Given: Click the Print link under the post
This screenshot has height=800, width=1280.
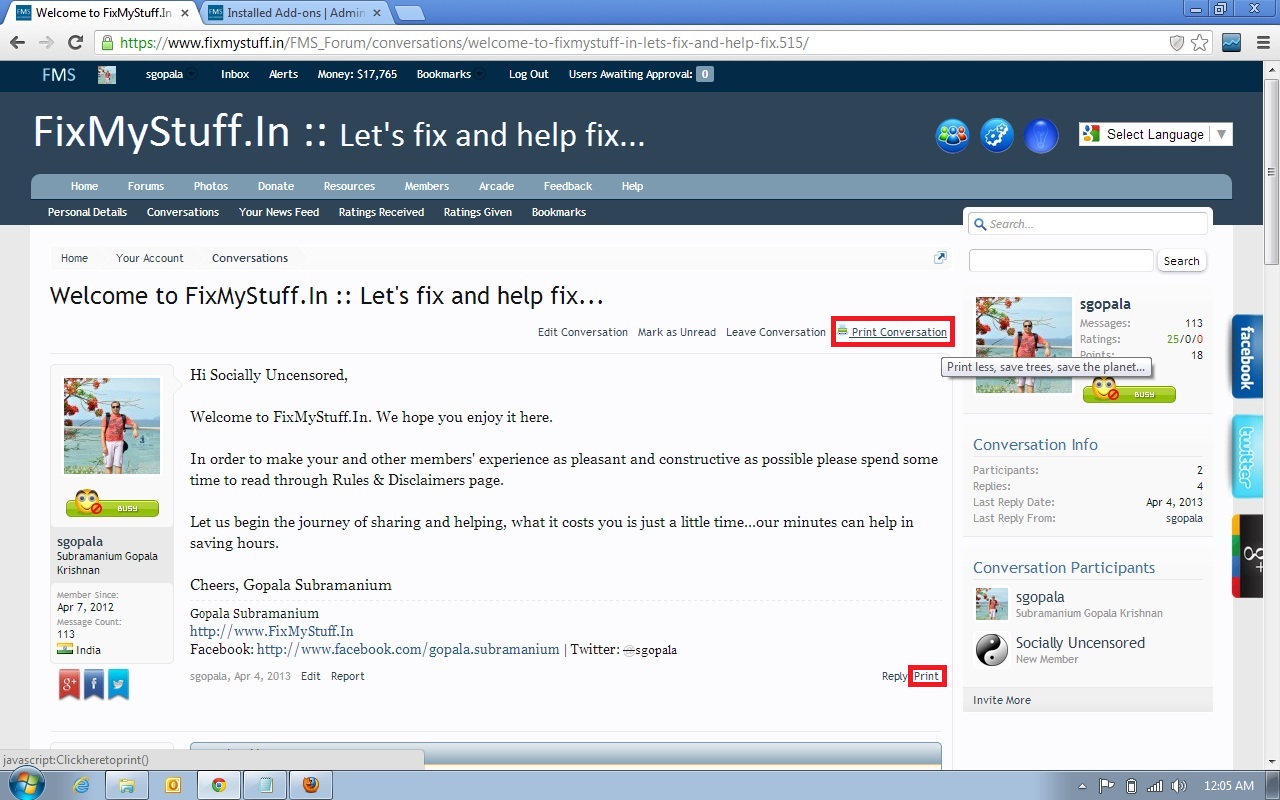Looking at the screenshot, I should 927,676.
